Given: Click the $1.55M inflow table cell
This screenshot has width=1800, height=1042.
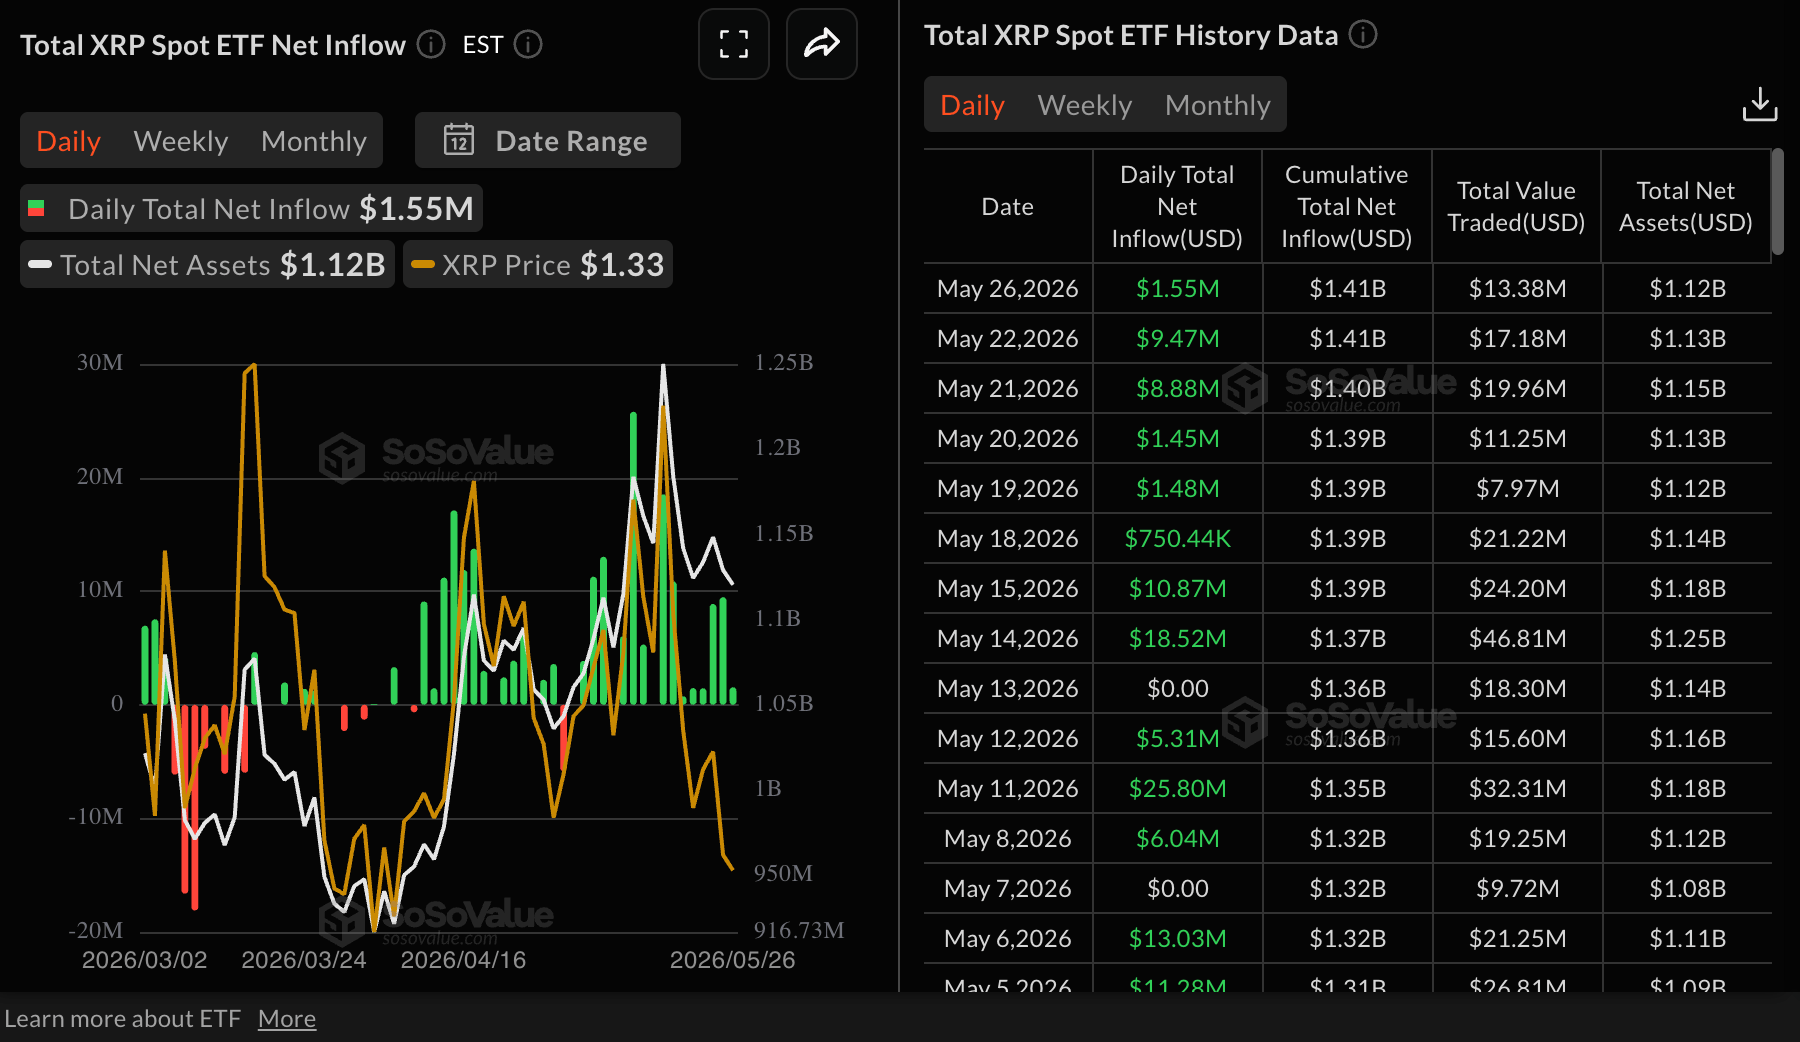Looking at the screenshot, I should (x=1178, y=288).
